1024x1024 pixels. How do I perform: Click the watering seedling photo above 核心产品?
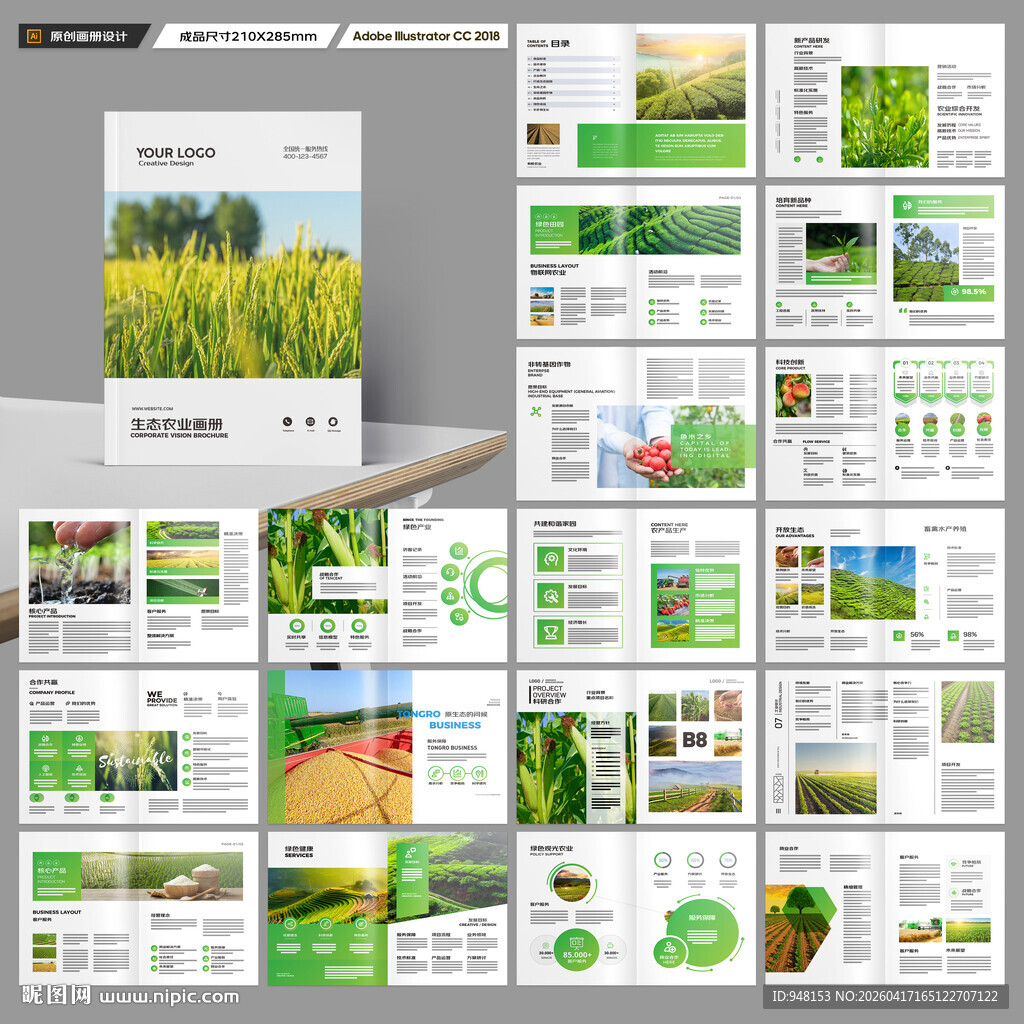[79, 562]
